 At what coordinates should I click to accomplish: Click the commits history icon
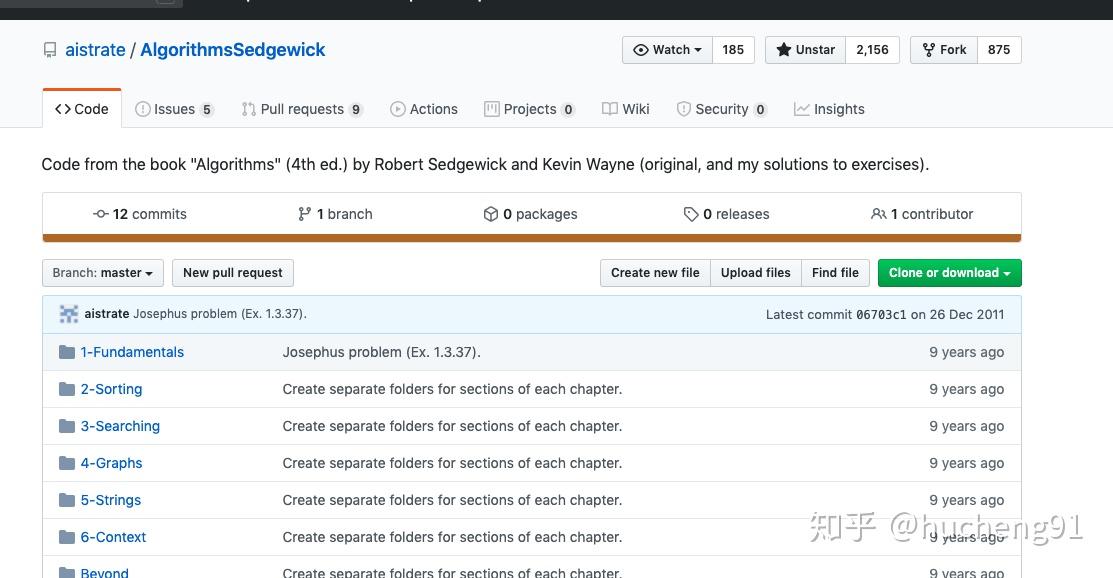pos(100,214)
